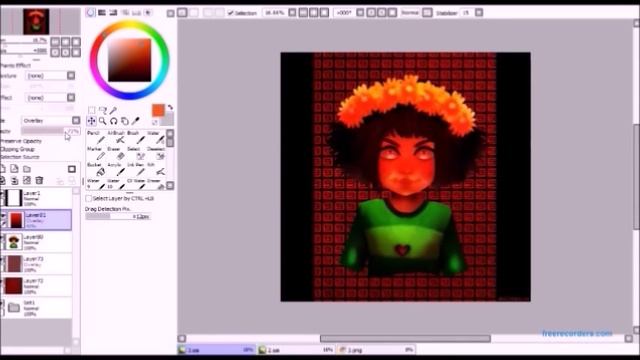Click the foreground orange color swatch
Image resolution: width=640 pixels, height=360 pixels.
[158, 110]
